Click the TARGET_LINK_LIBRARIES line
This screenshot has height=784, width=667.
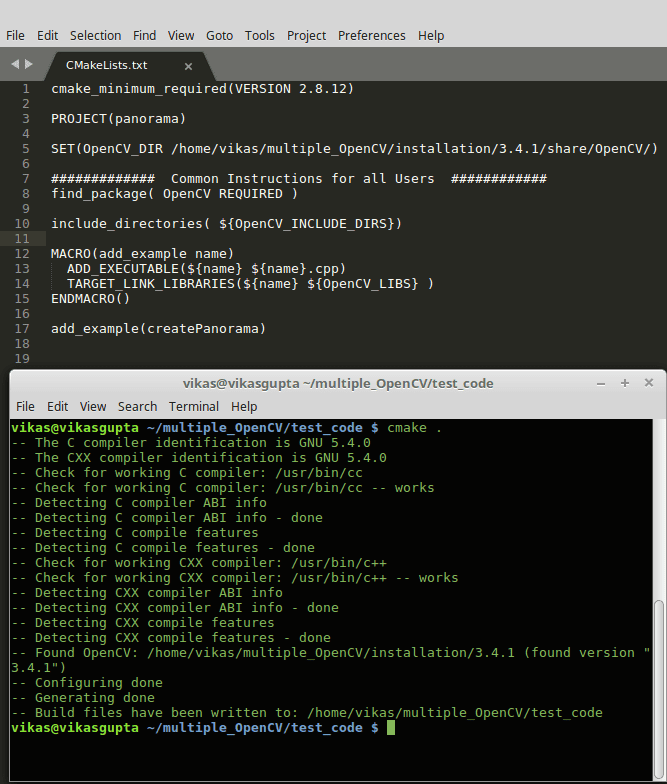click(x=250, y=284)
